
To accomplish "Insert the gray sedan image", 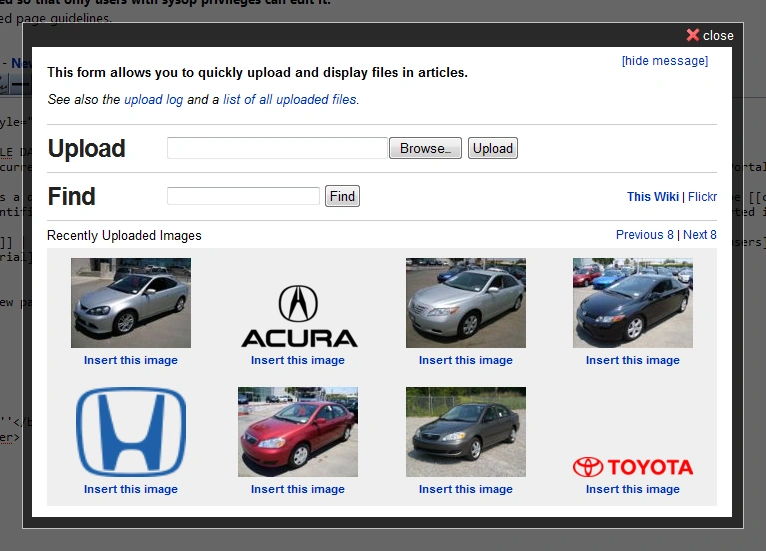I will 466,489.
